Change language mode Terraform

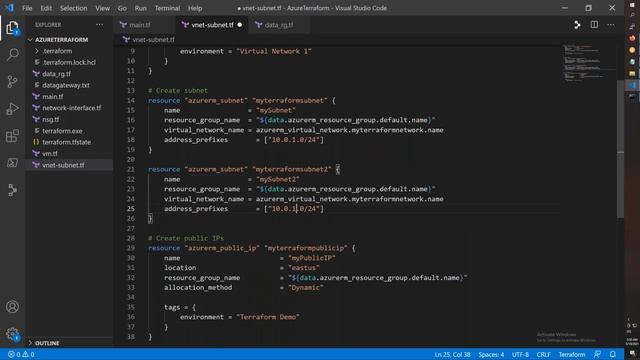tap(572, 354)
